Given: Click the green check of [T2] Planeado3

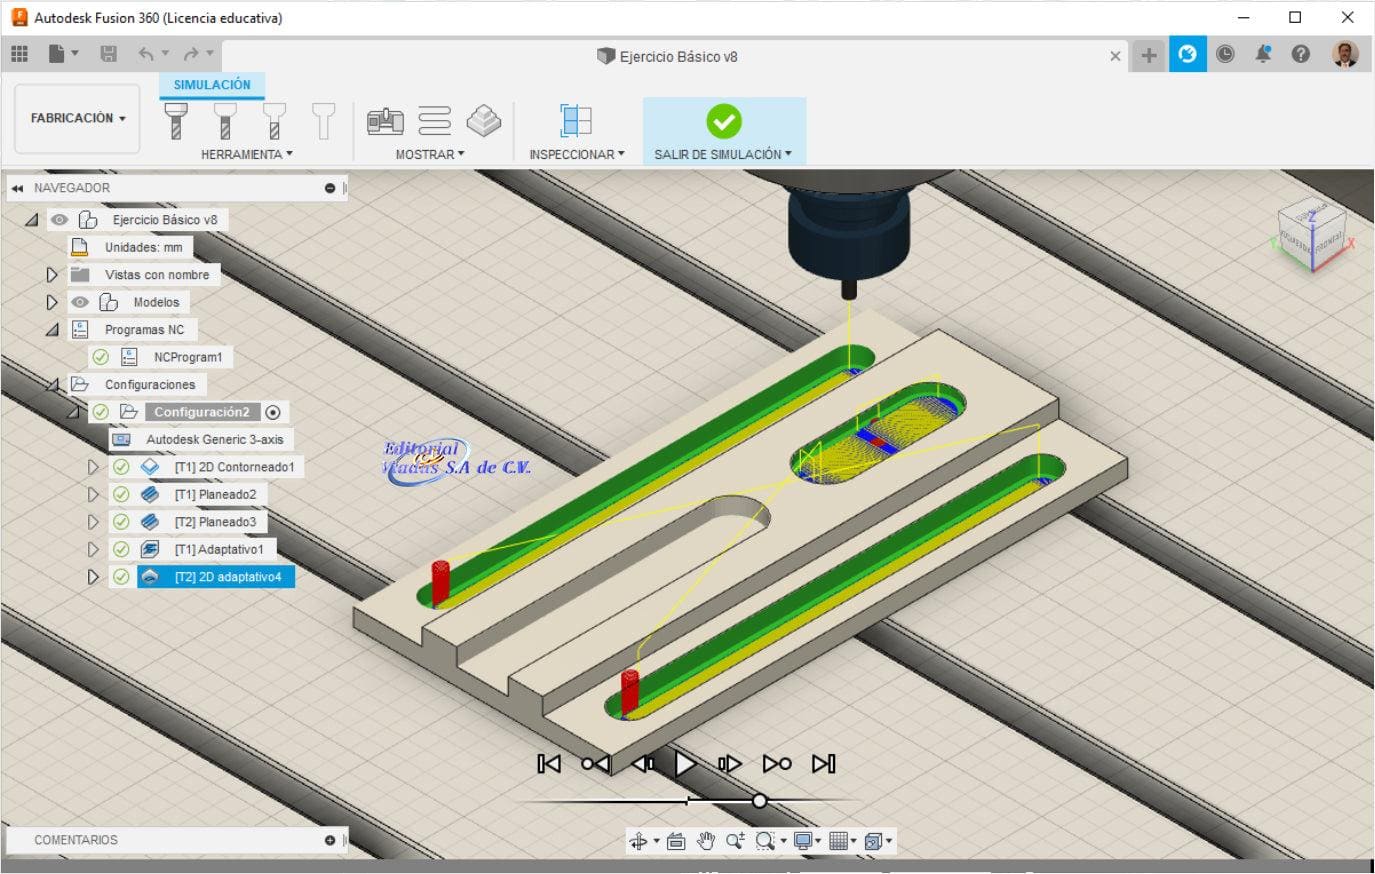Looking at the screenshot, I should coord(121,522).
